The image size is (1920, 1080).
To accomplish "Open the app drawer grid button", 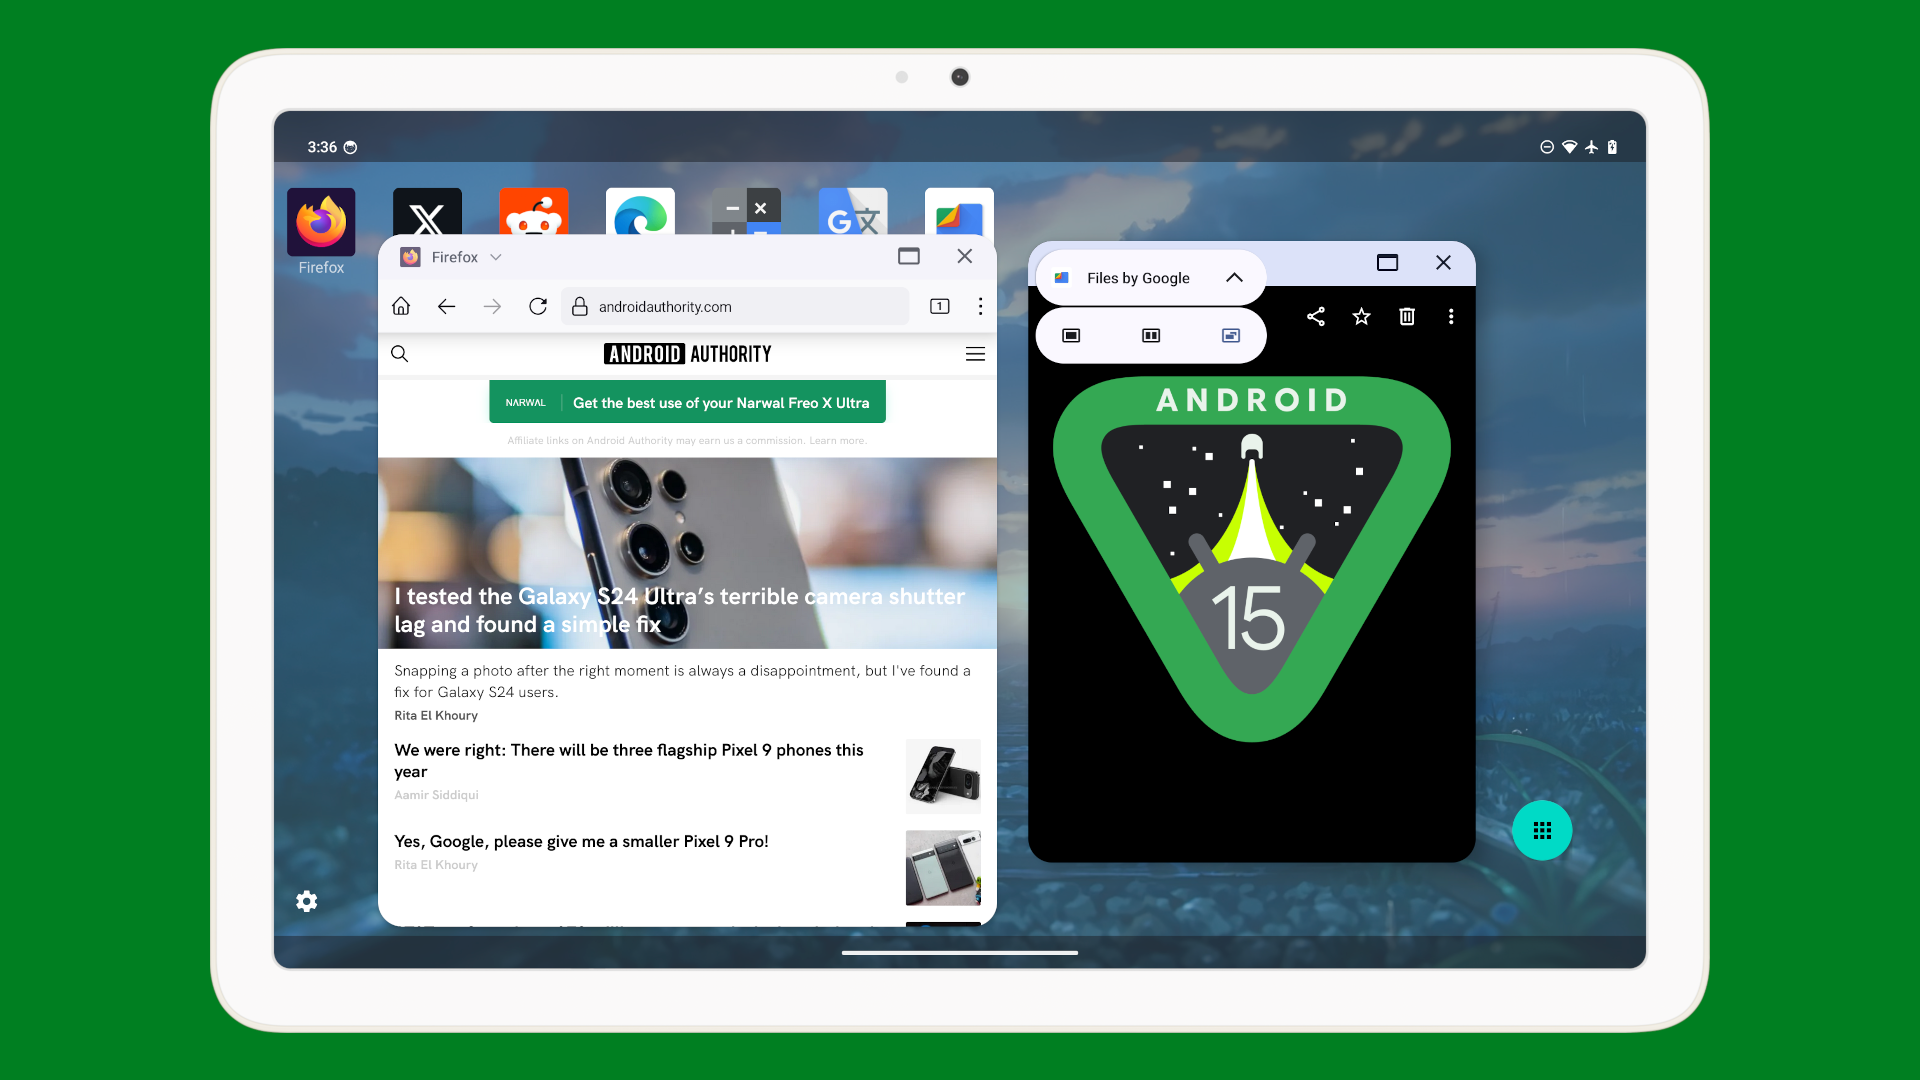I will click(1540, 831).
